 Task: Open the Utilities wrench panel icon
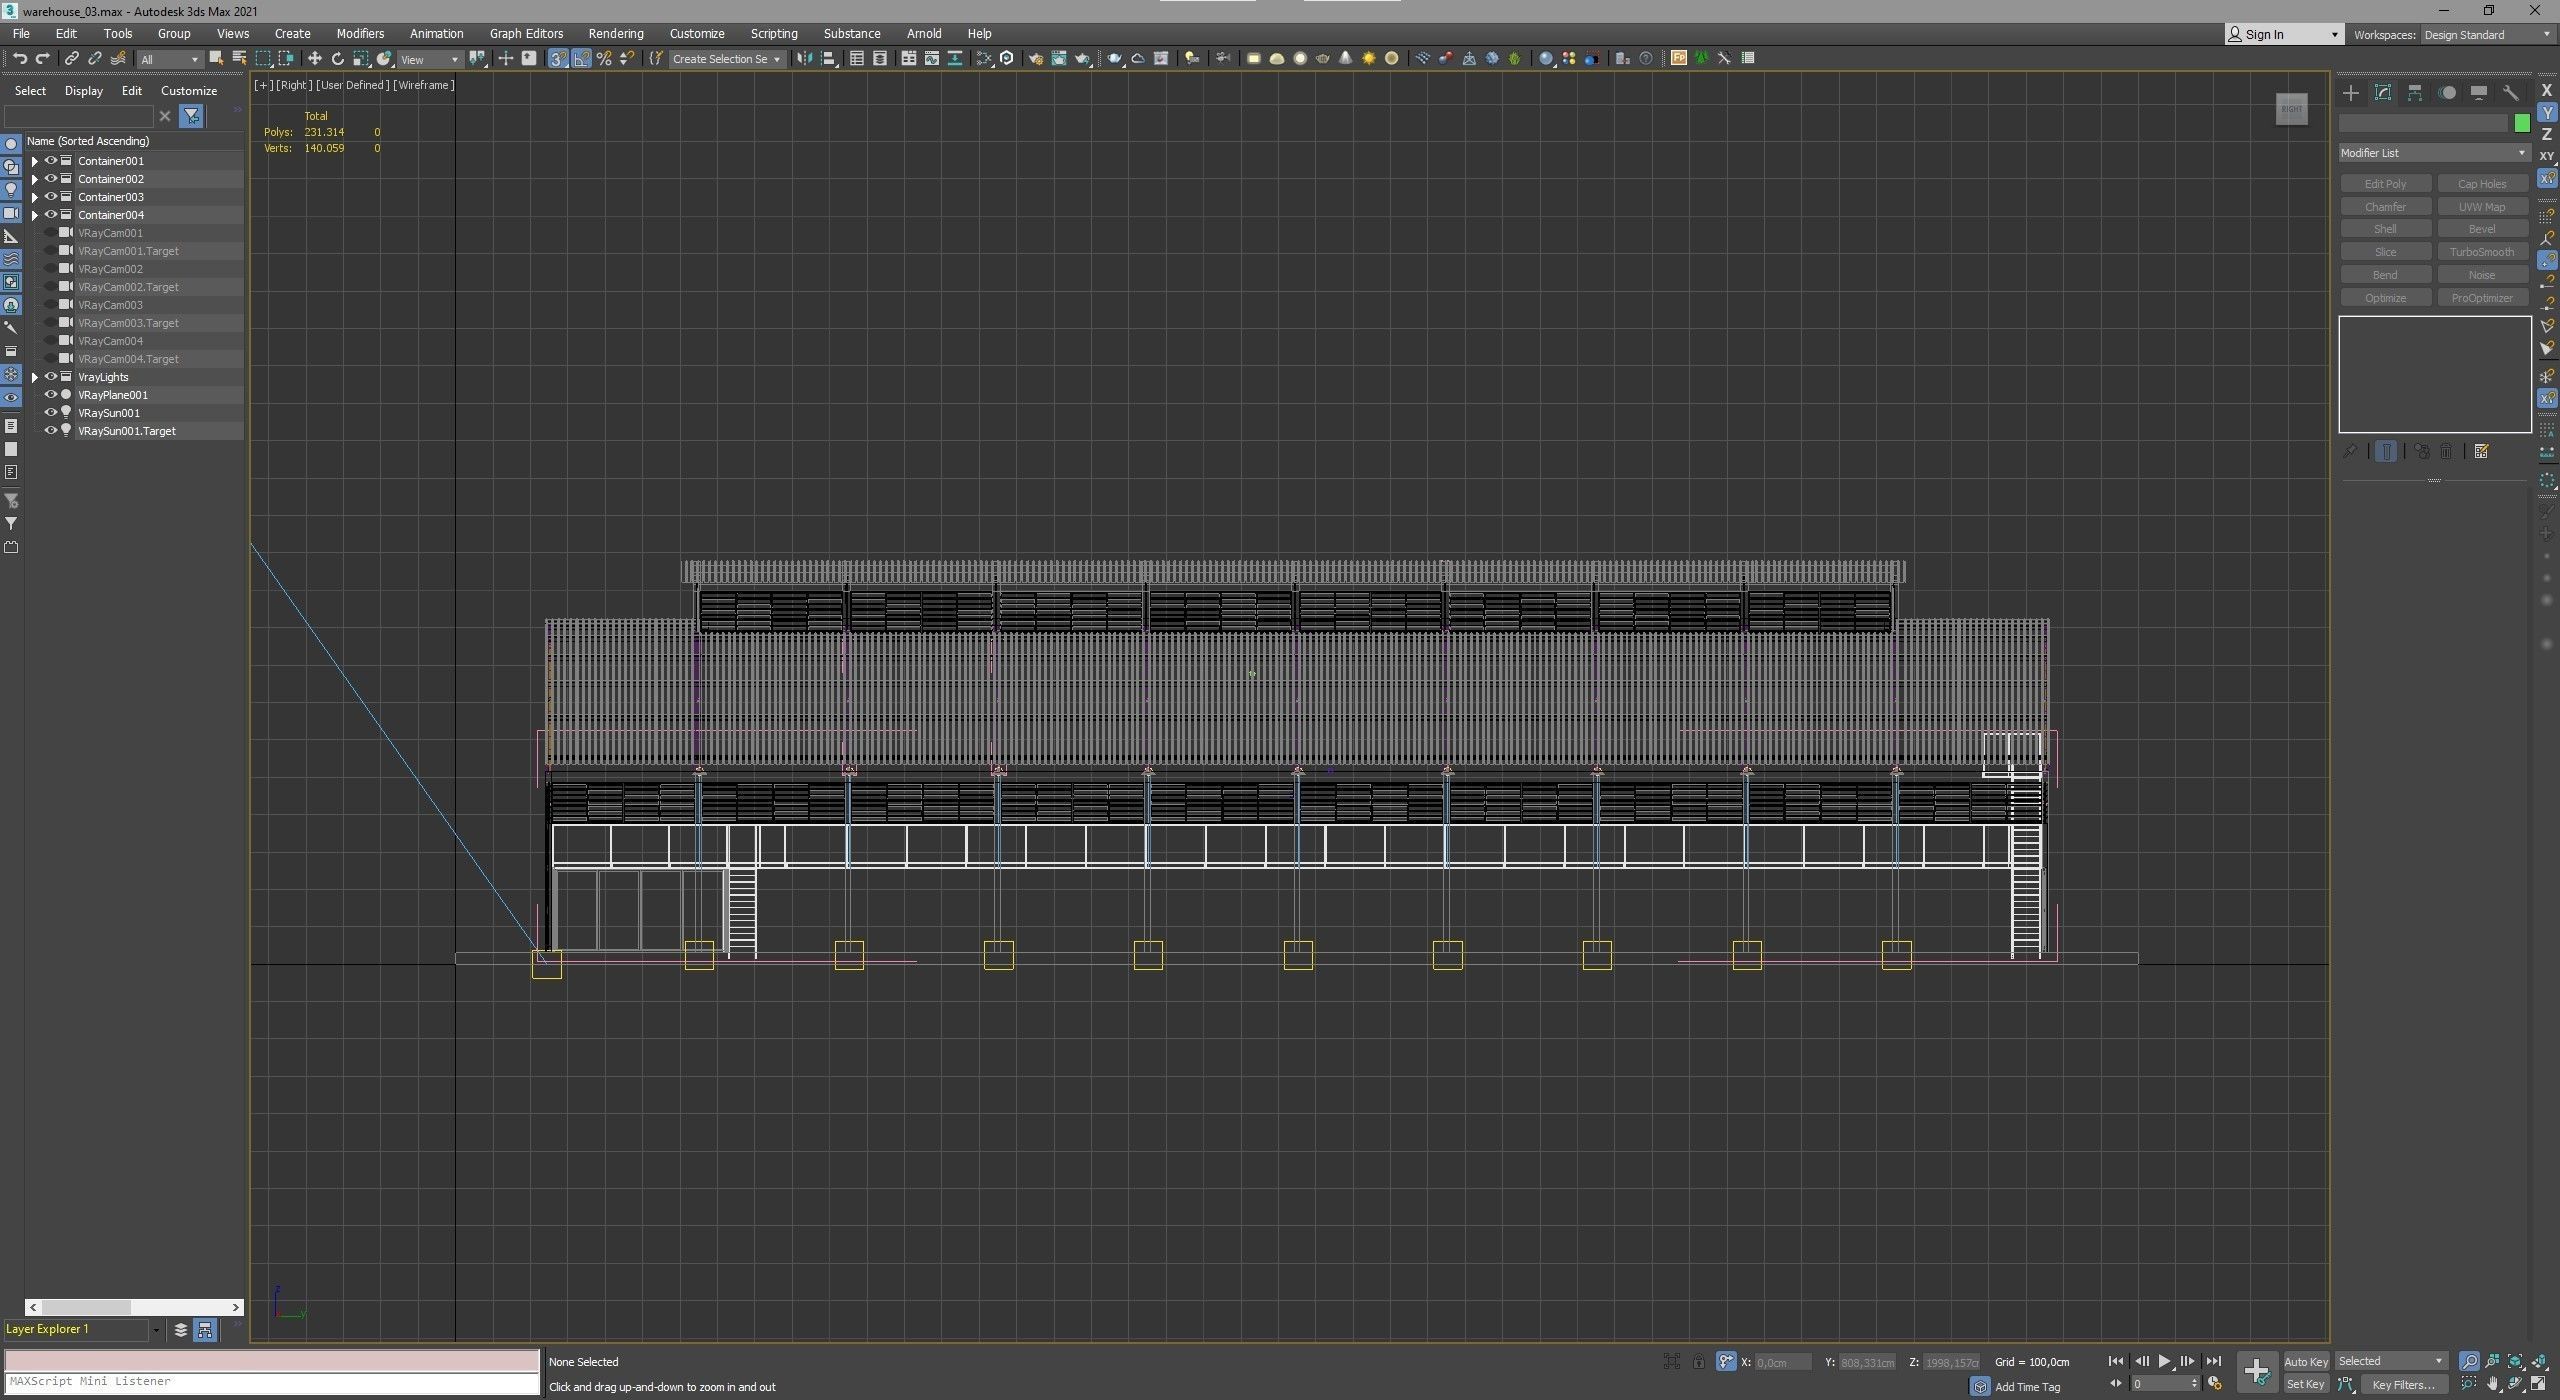(x=2510, y=93)
